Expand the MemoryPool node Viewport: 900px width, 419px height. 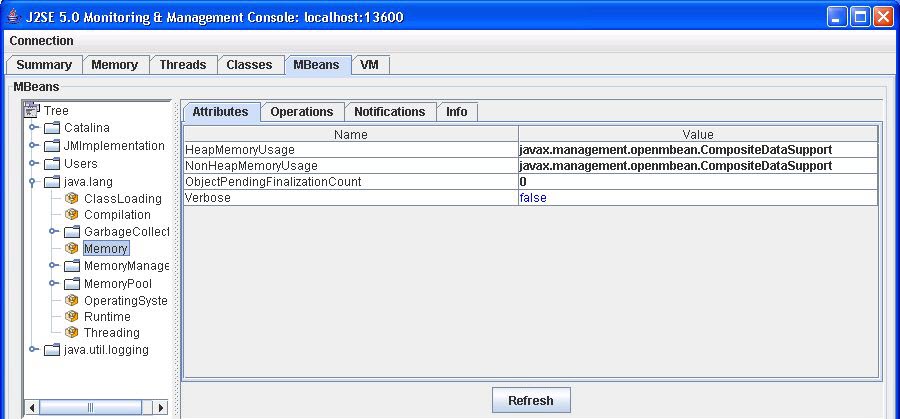click(54, 284)
